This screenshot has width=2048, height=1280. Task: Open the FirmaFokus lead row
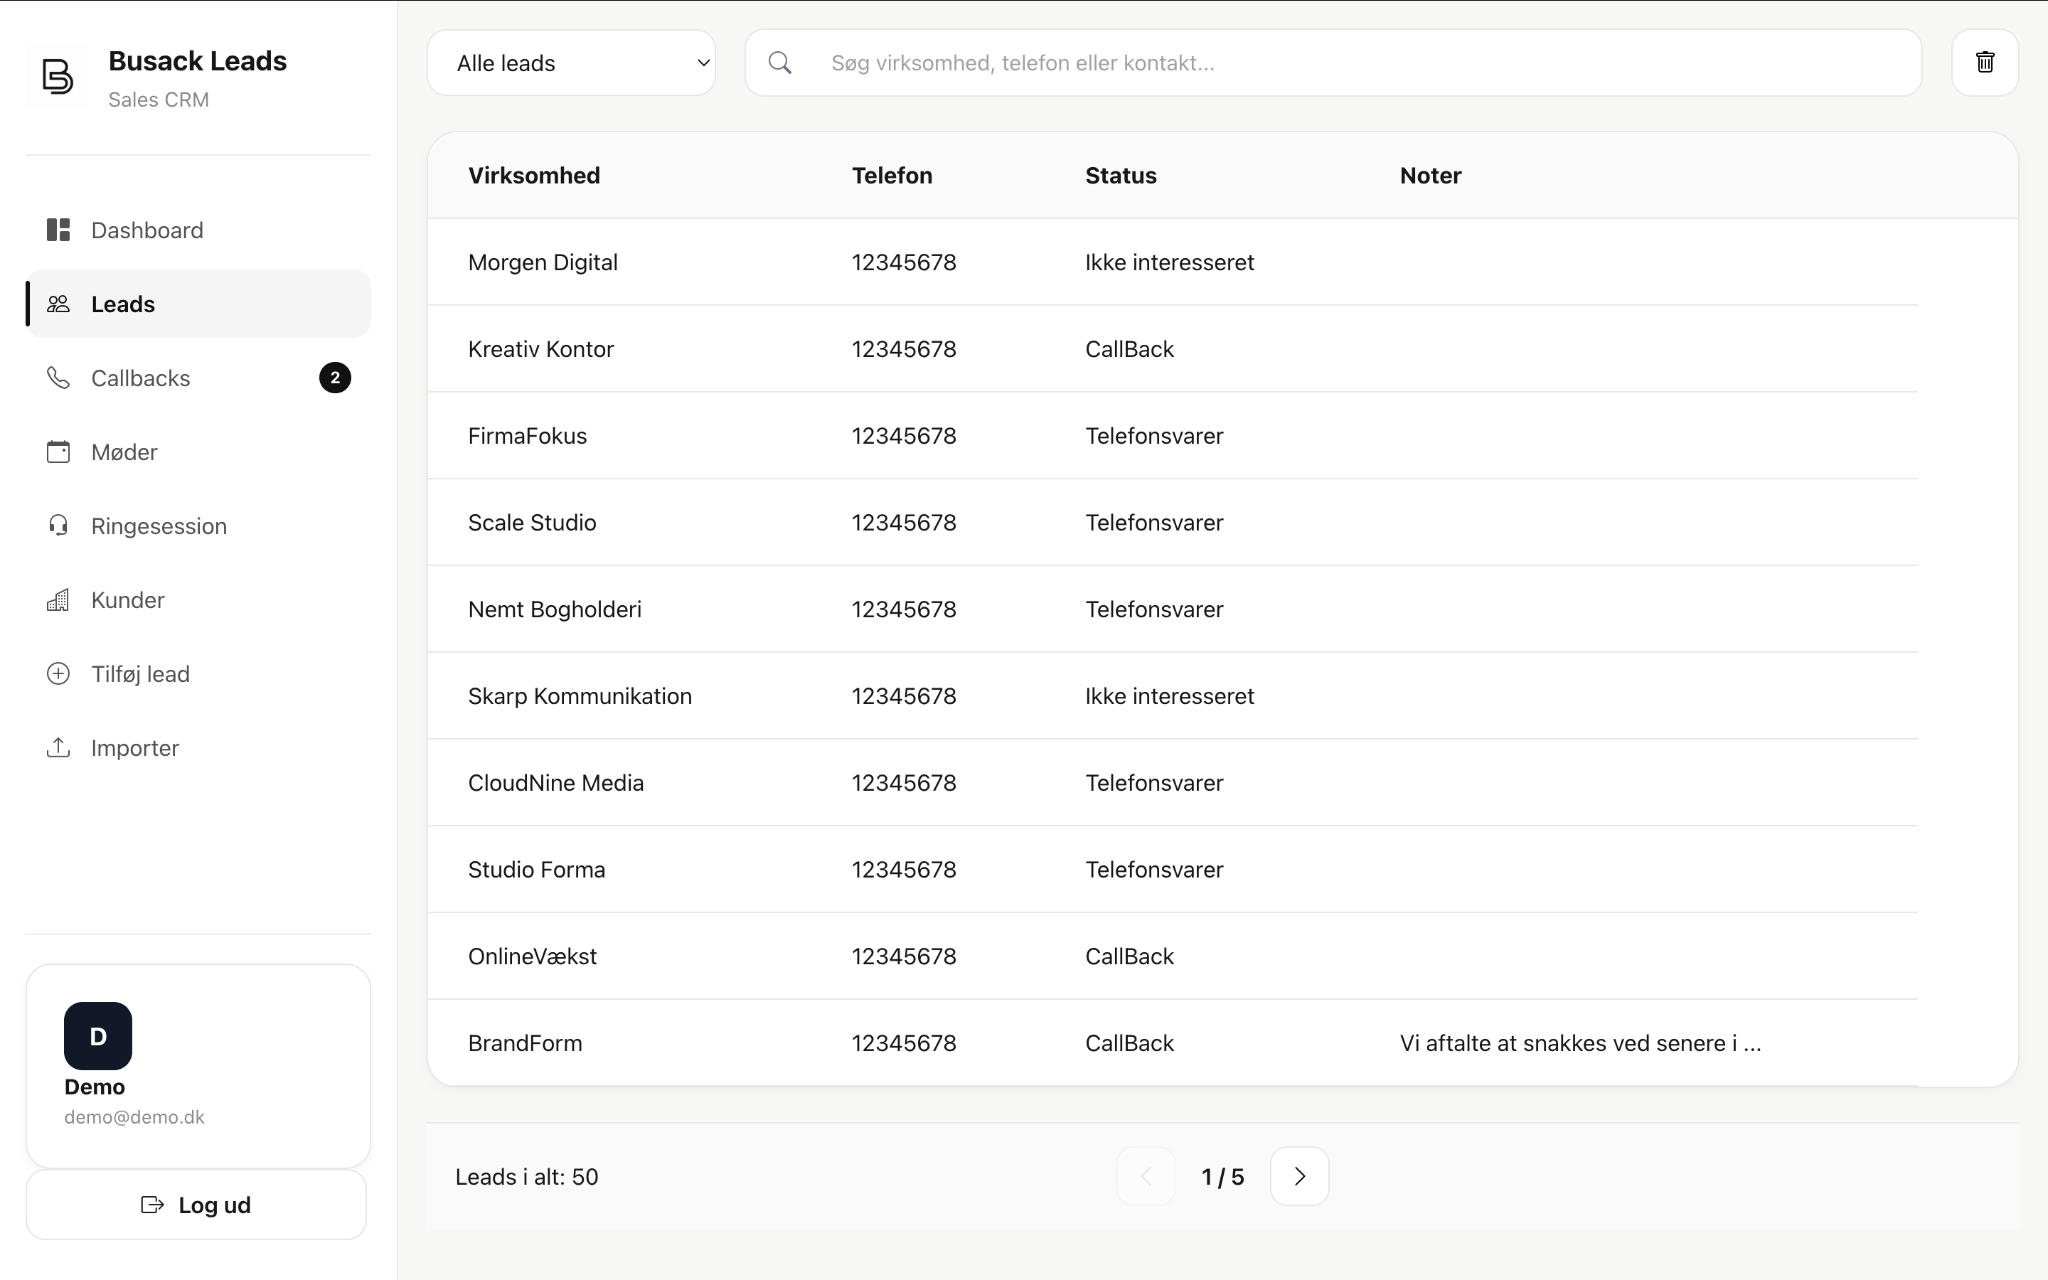(x=1172, y=436)
